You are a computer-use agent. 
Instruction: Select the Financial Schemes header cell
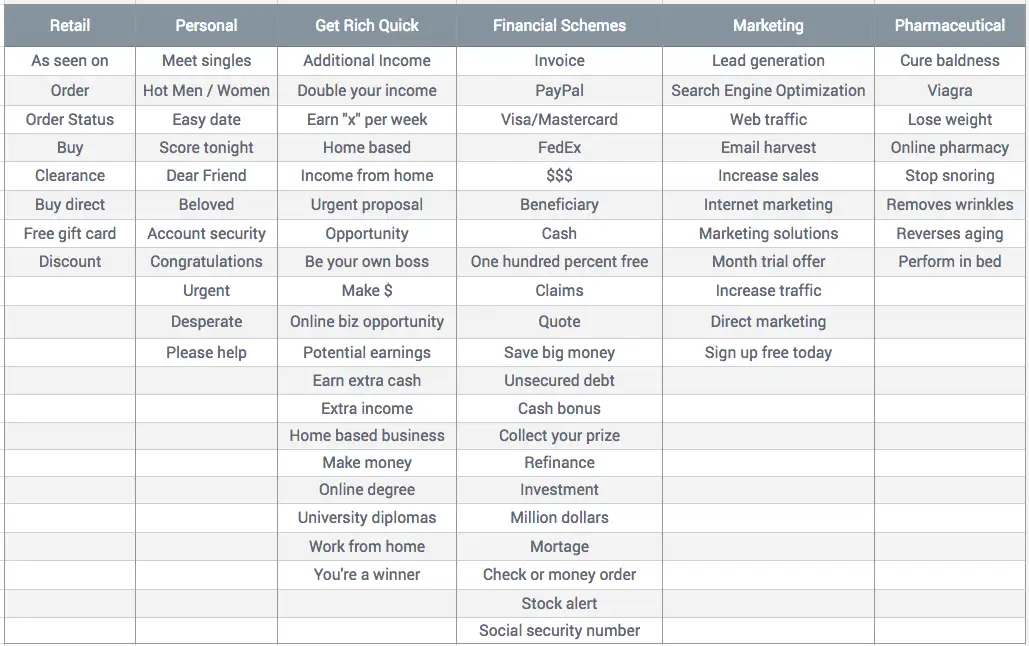click(x=559, y=26)
